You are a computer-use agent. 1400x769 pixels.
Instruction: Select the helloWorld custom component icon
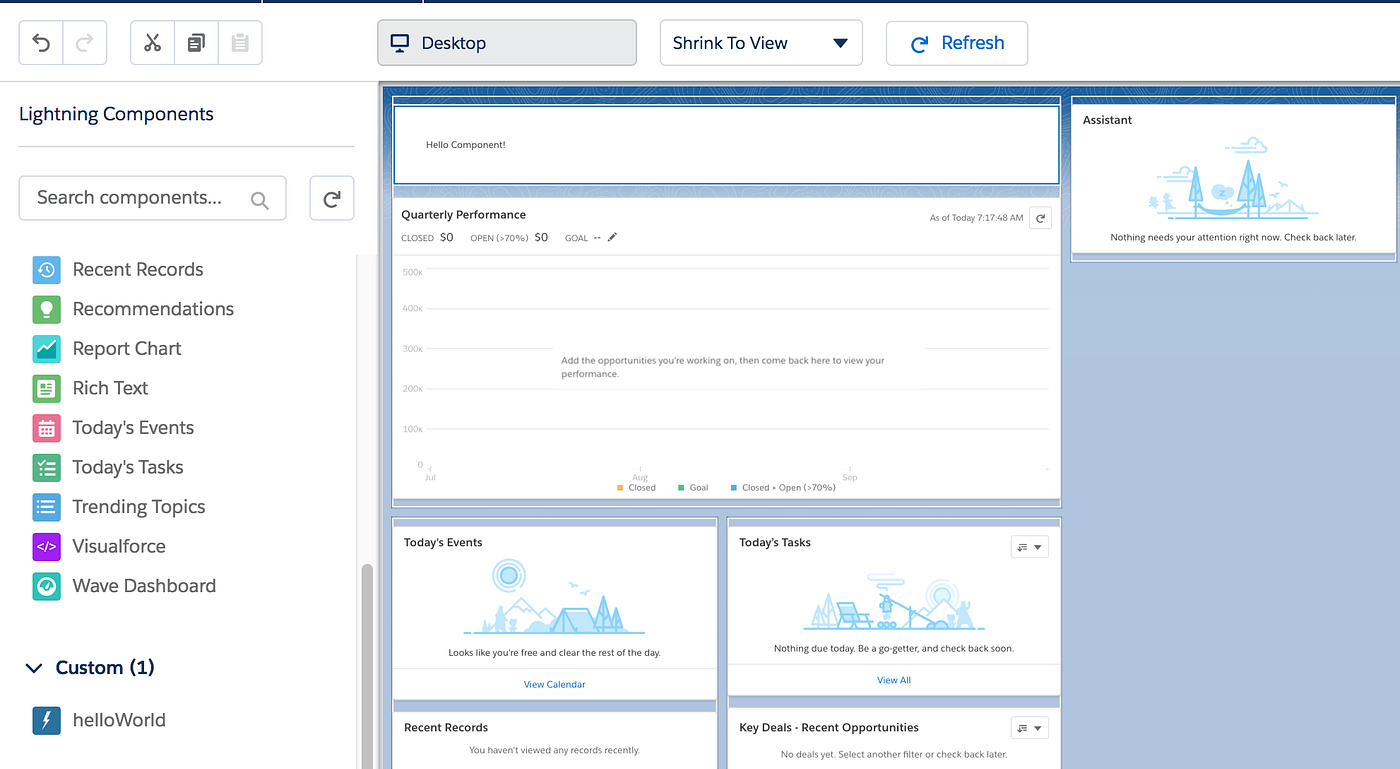45,719
